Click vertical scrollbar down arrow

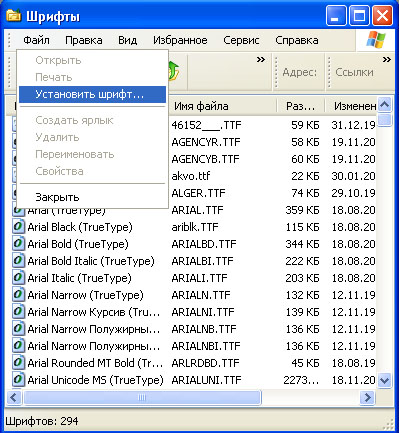[x=385, y=380]
